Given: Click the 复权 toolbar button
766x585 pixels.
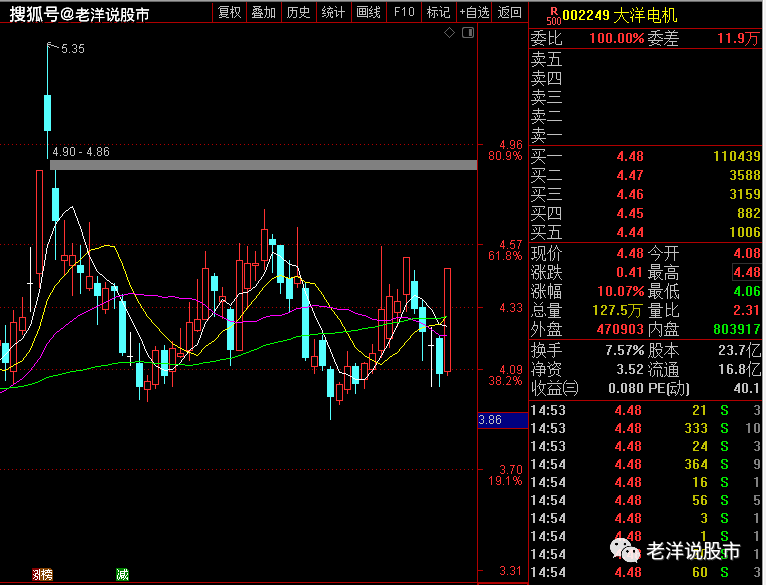Looking at the screenshot, I should click(229, 12).
